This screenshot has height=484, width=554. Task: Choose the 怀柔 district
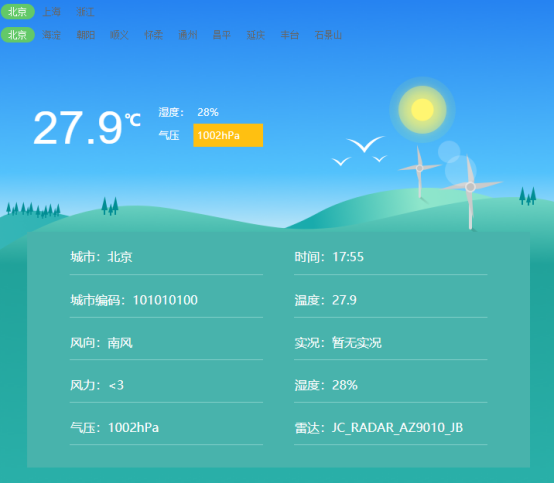154,35
